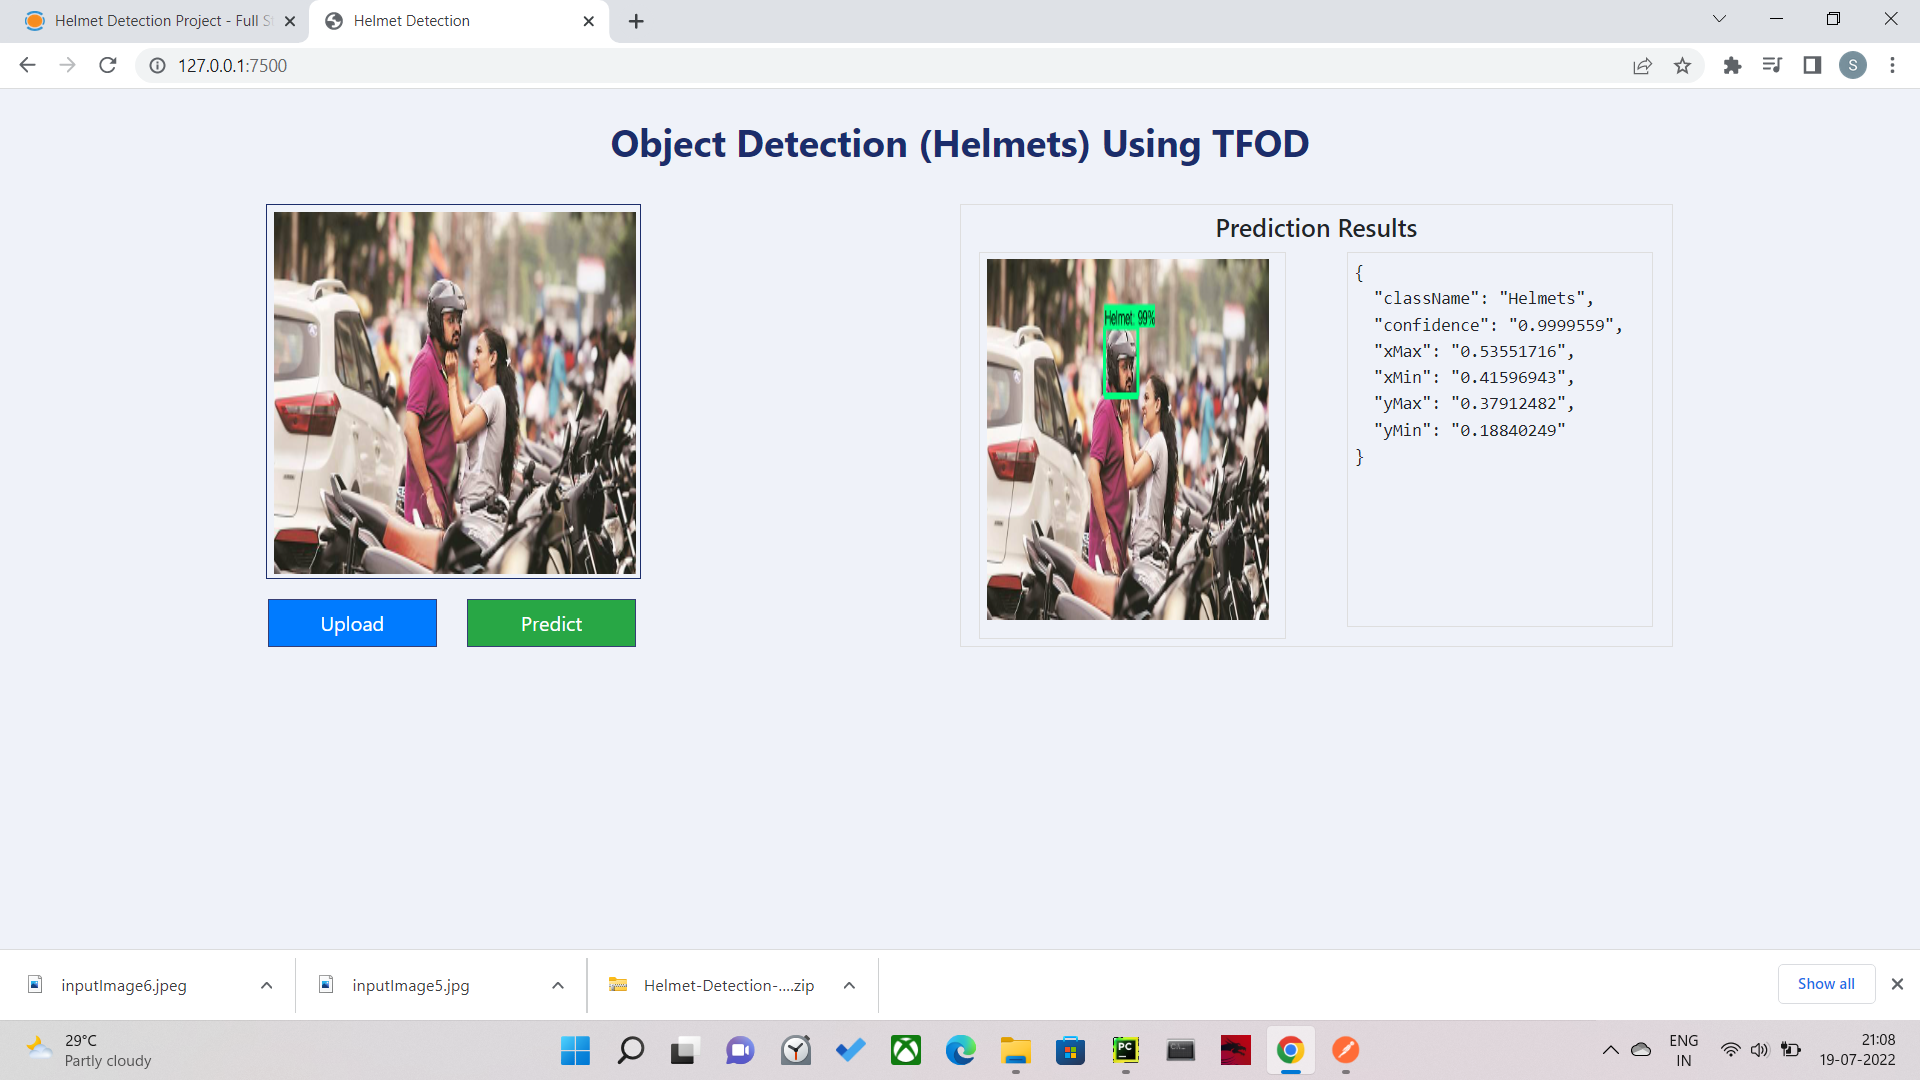
Task: Open Chrome three-dot menu
Action: [1892, 65]
